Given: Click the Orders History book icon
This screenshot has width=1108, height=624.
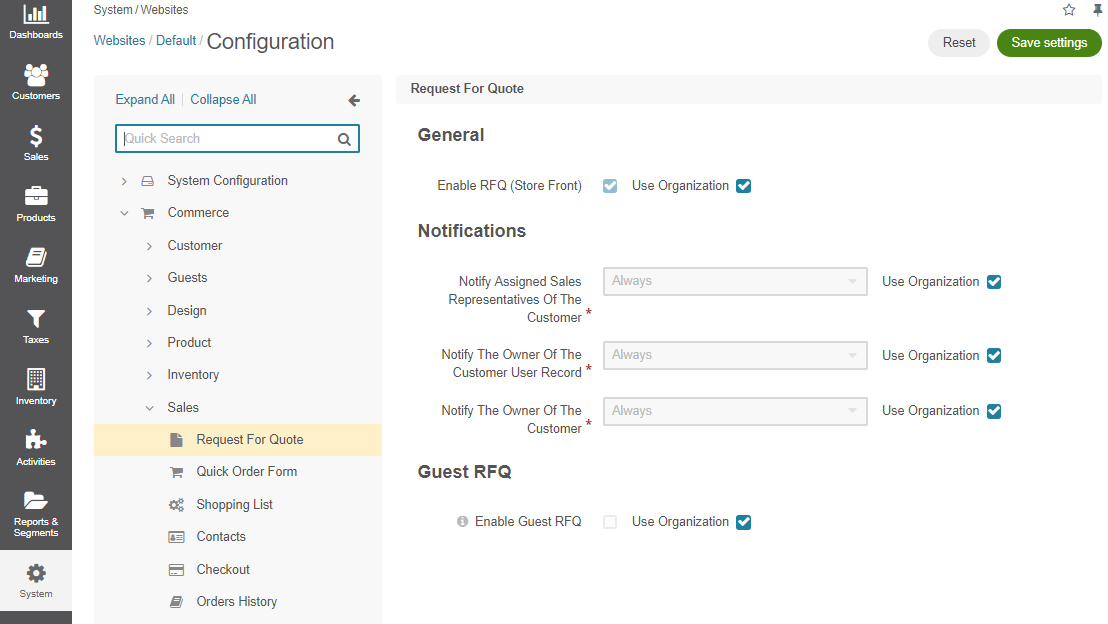Looking at the screenshot, I should 177,602.
